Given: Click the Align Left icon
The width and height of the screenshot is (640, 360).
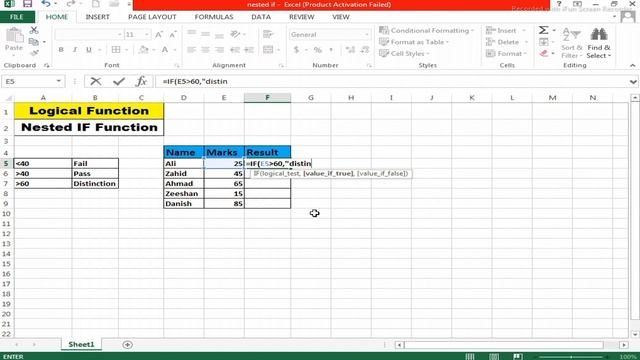Looking at the screenshot, I should pos(191,50).
